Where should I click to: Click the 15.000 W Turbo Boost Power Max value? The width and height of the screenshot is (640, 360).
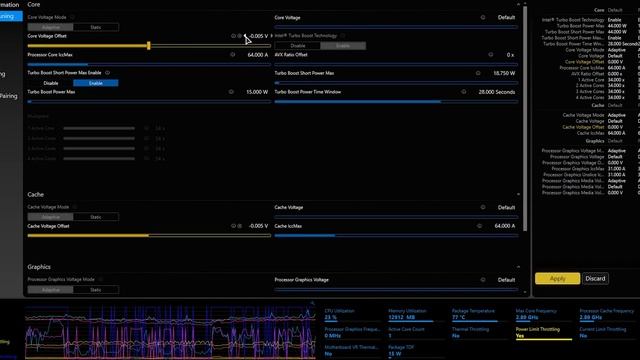tap(257, 92)
